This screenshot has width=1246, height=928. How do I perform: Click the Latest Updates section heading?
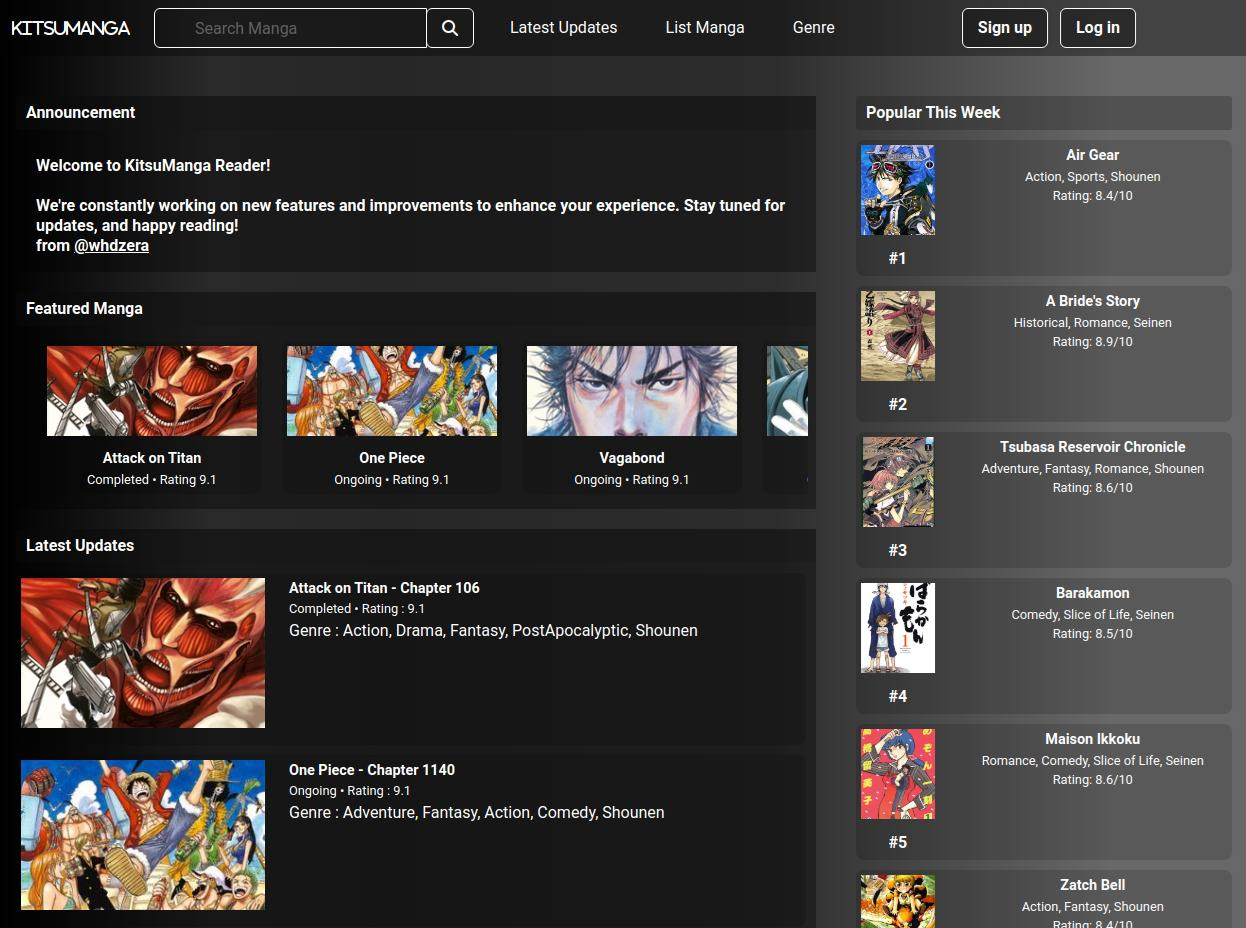click(80, 545)
